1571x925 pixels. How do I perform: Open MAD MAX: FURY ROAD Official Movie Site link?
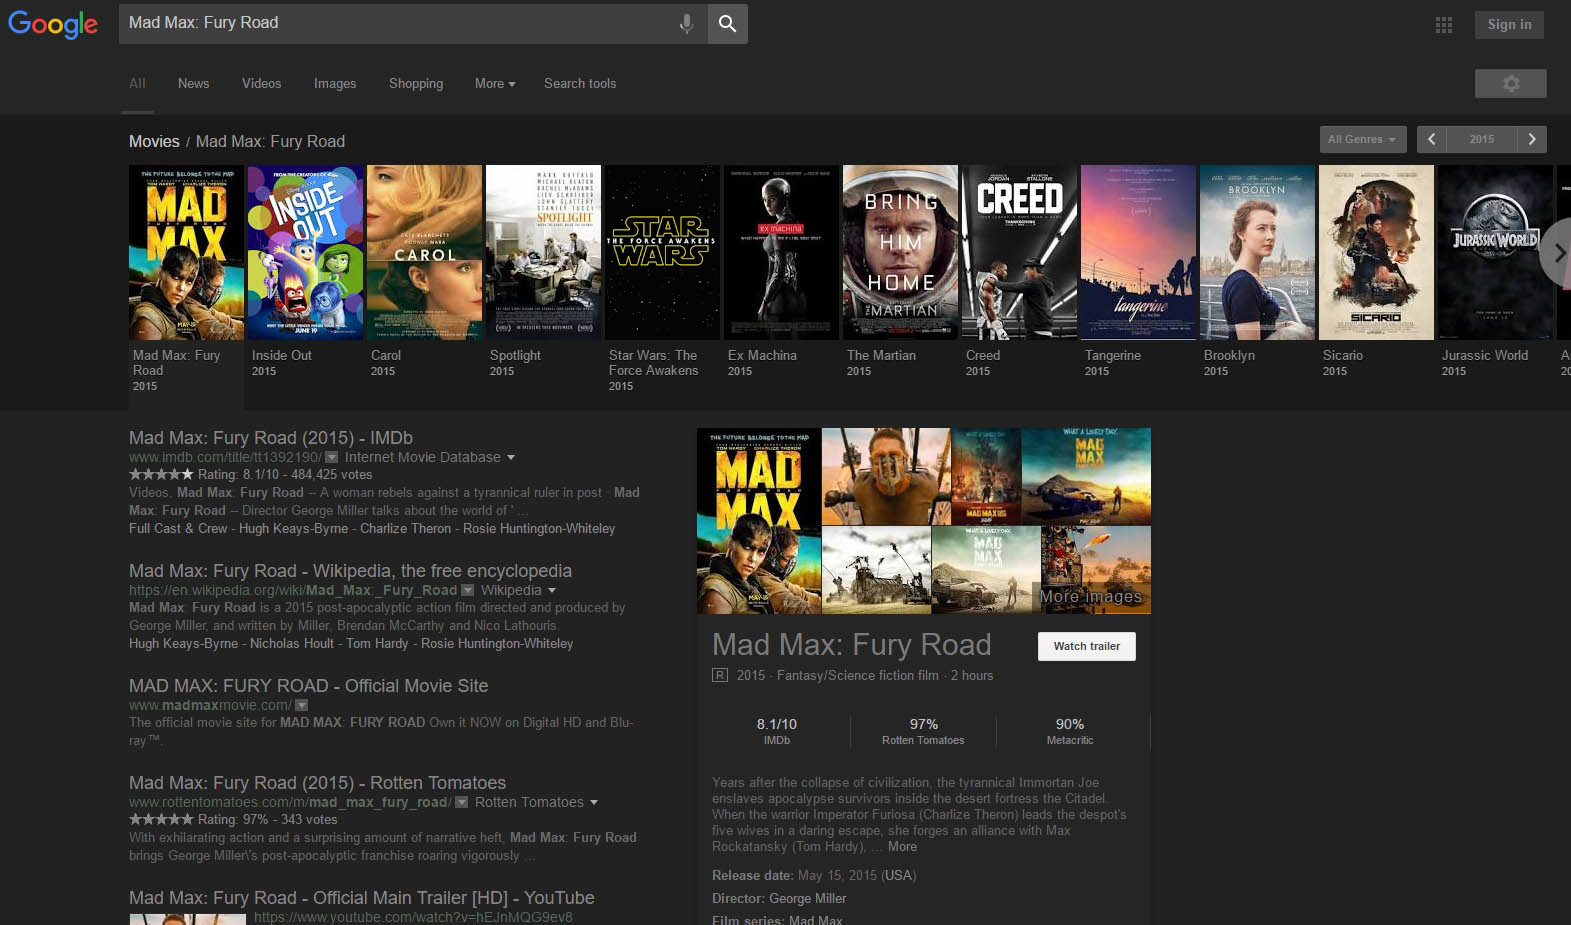(x=308, y=685)
